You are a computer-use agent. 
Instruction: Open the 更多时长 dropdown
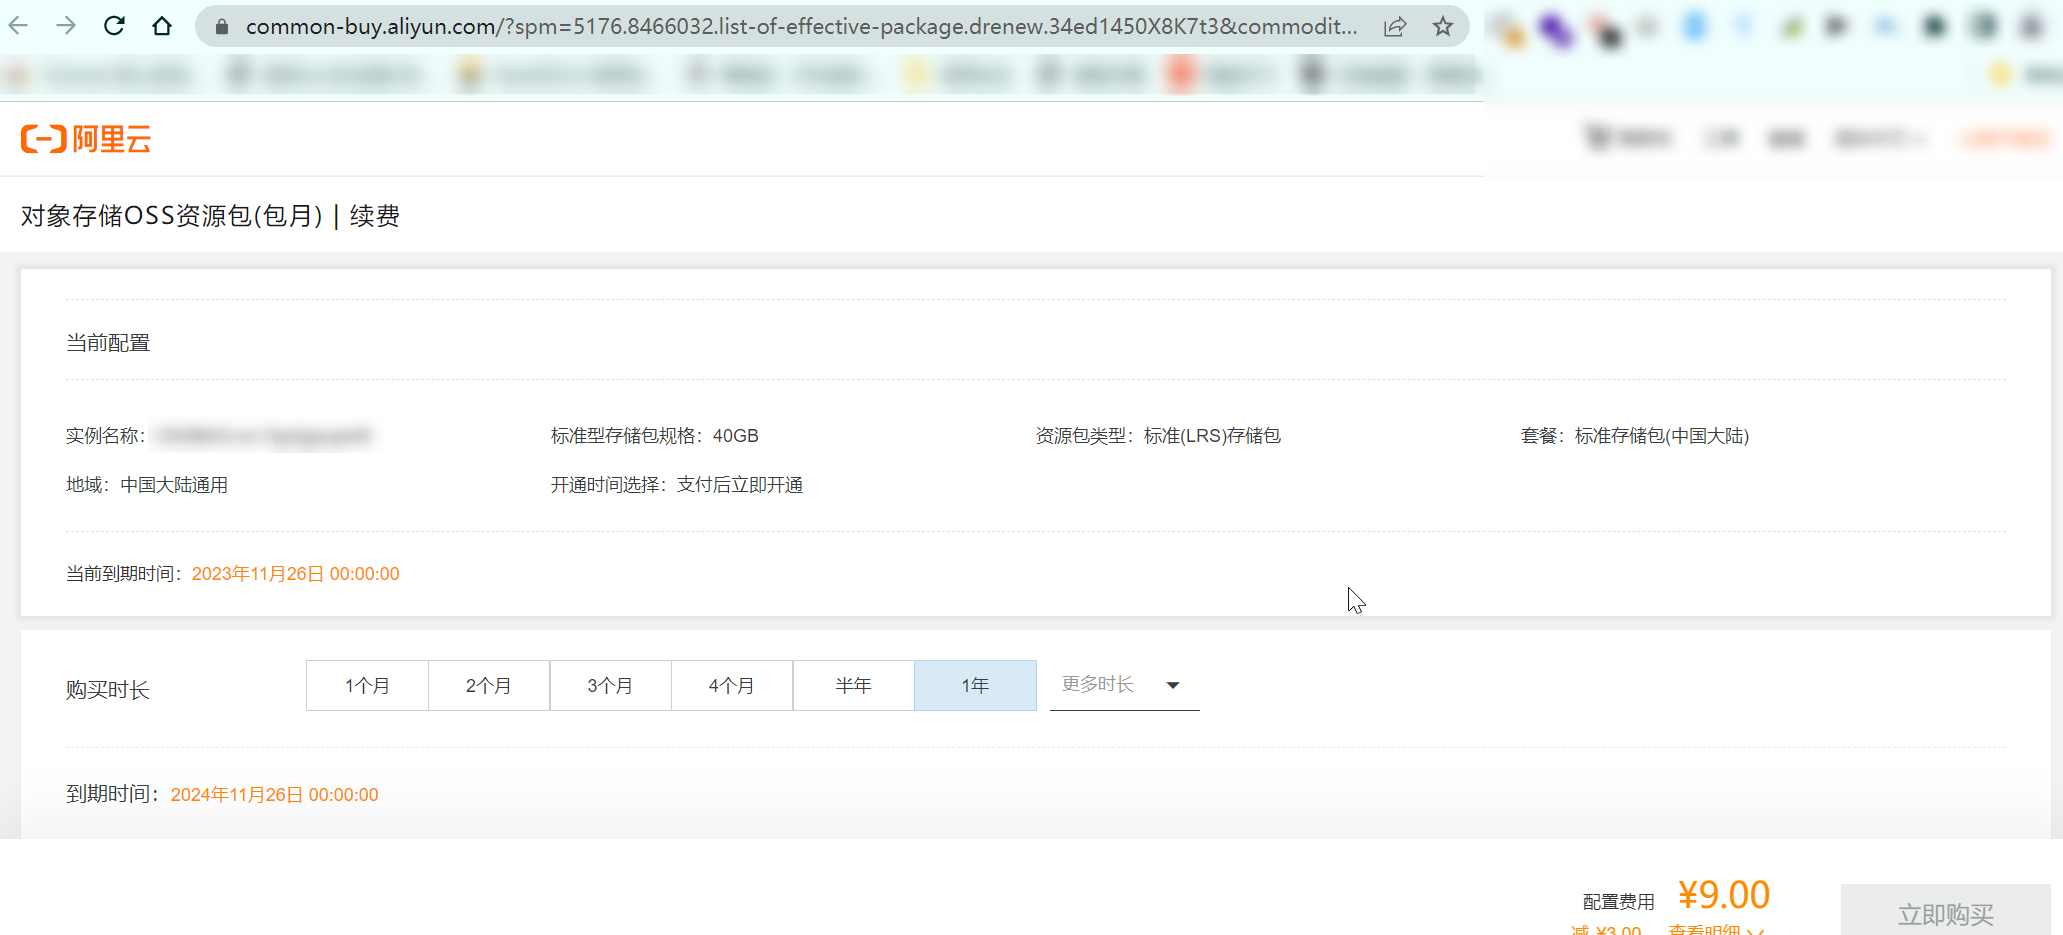point(1124,685)
